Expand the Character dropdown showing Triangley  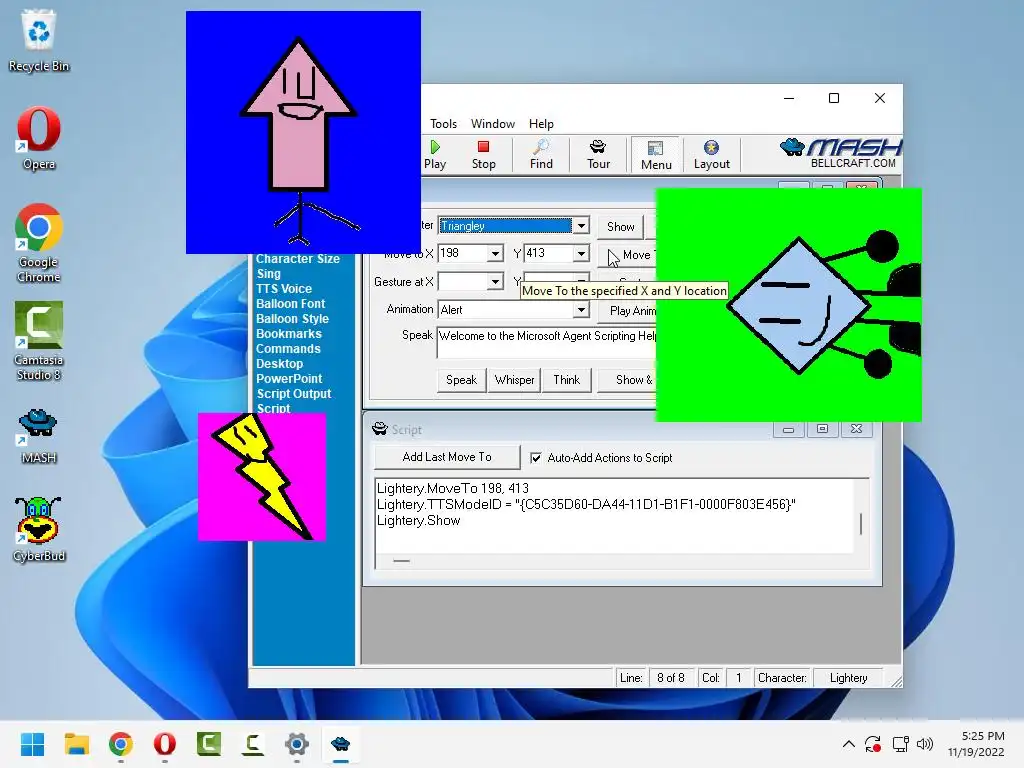tap(581, 226)
